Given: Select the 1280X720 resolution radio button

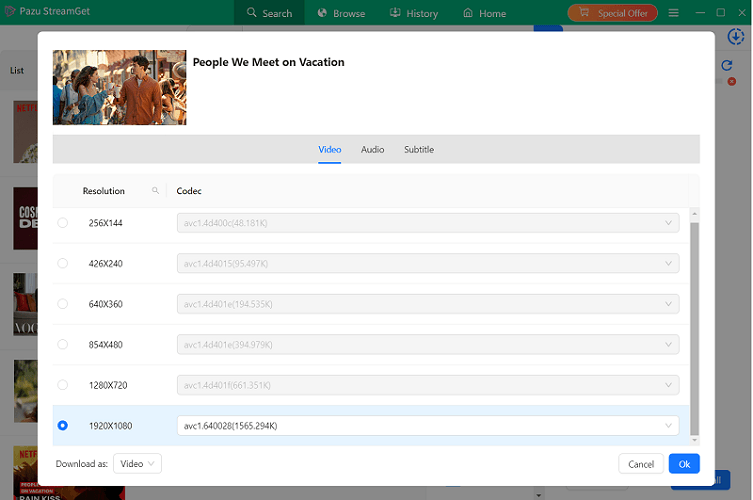Looking at the screenshot, I should point(62,385).
